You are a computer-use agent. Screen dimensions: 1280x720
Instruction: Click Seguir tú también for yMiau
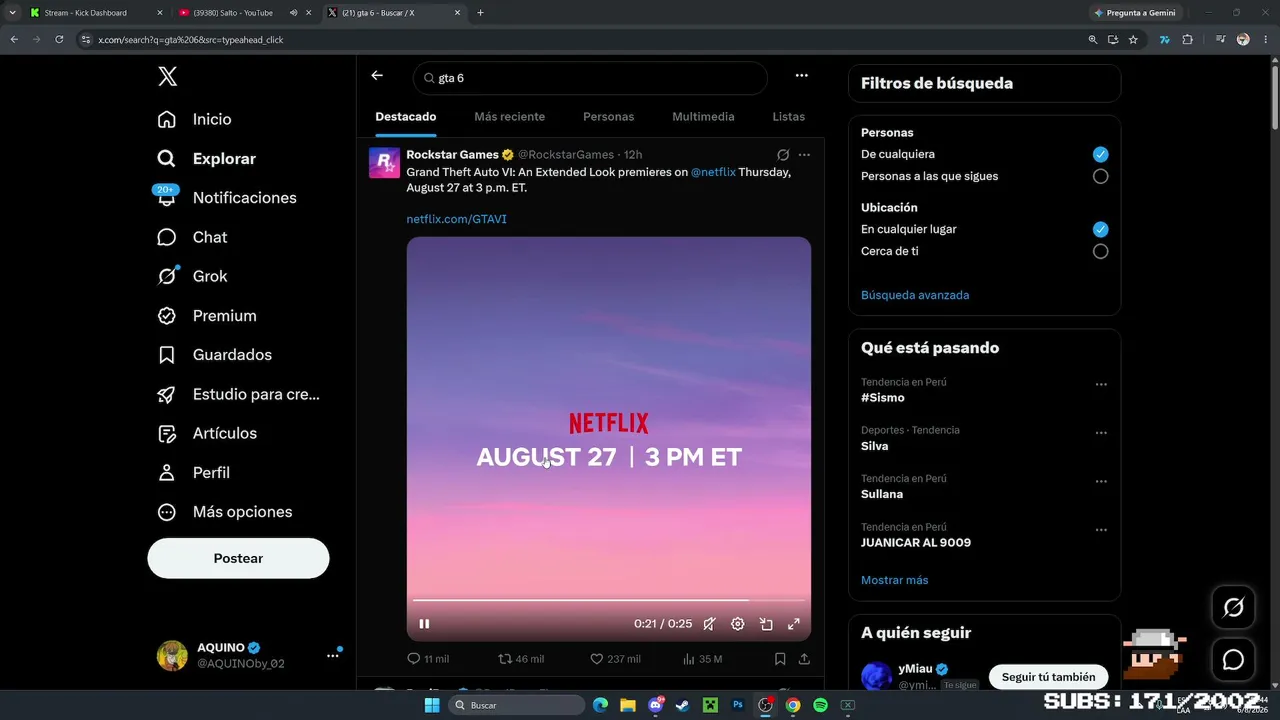1048,677
